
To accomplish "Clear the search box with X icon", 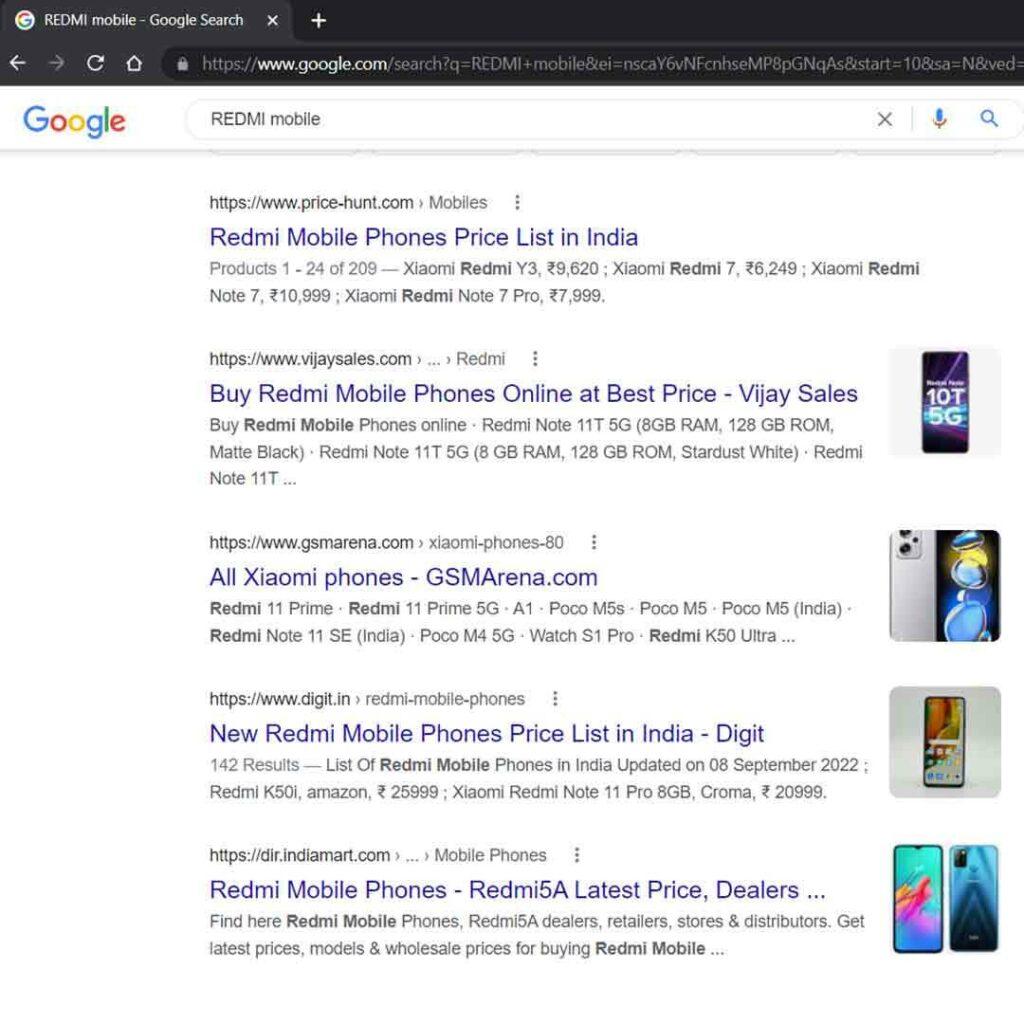I will 884,119.
